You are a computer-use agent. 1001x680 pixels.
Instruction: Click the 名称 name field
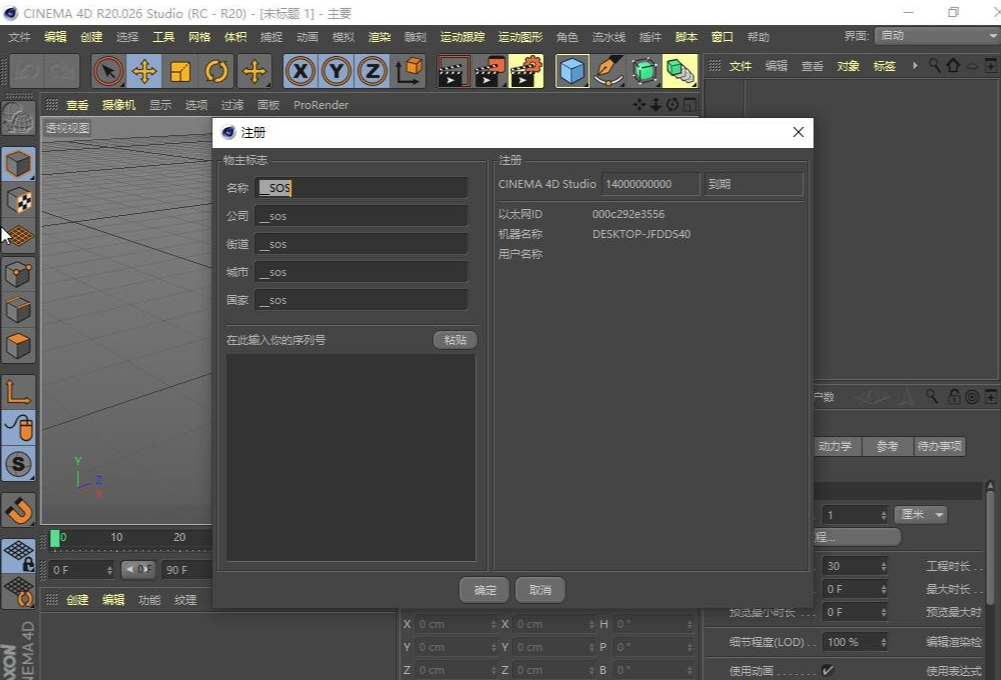[x=361, y=188]
